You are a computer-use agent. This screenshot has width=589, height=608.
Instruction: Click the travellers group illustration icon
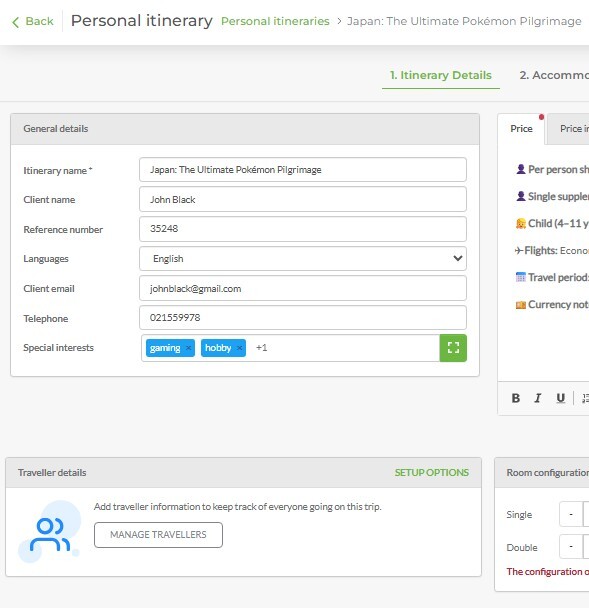tap(49, 532)
